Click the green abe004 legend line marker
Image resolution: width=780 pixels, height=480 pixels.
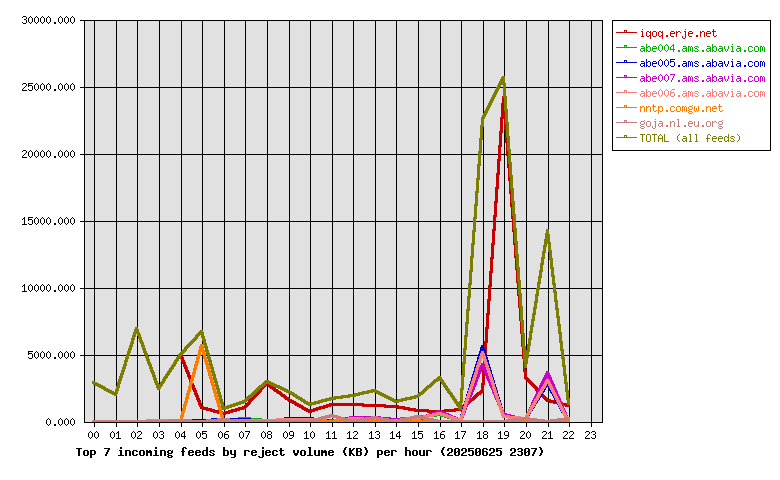(x=626, y=48)
